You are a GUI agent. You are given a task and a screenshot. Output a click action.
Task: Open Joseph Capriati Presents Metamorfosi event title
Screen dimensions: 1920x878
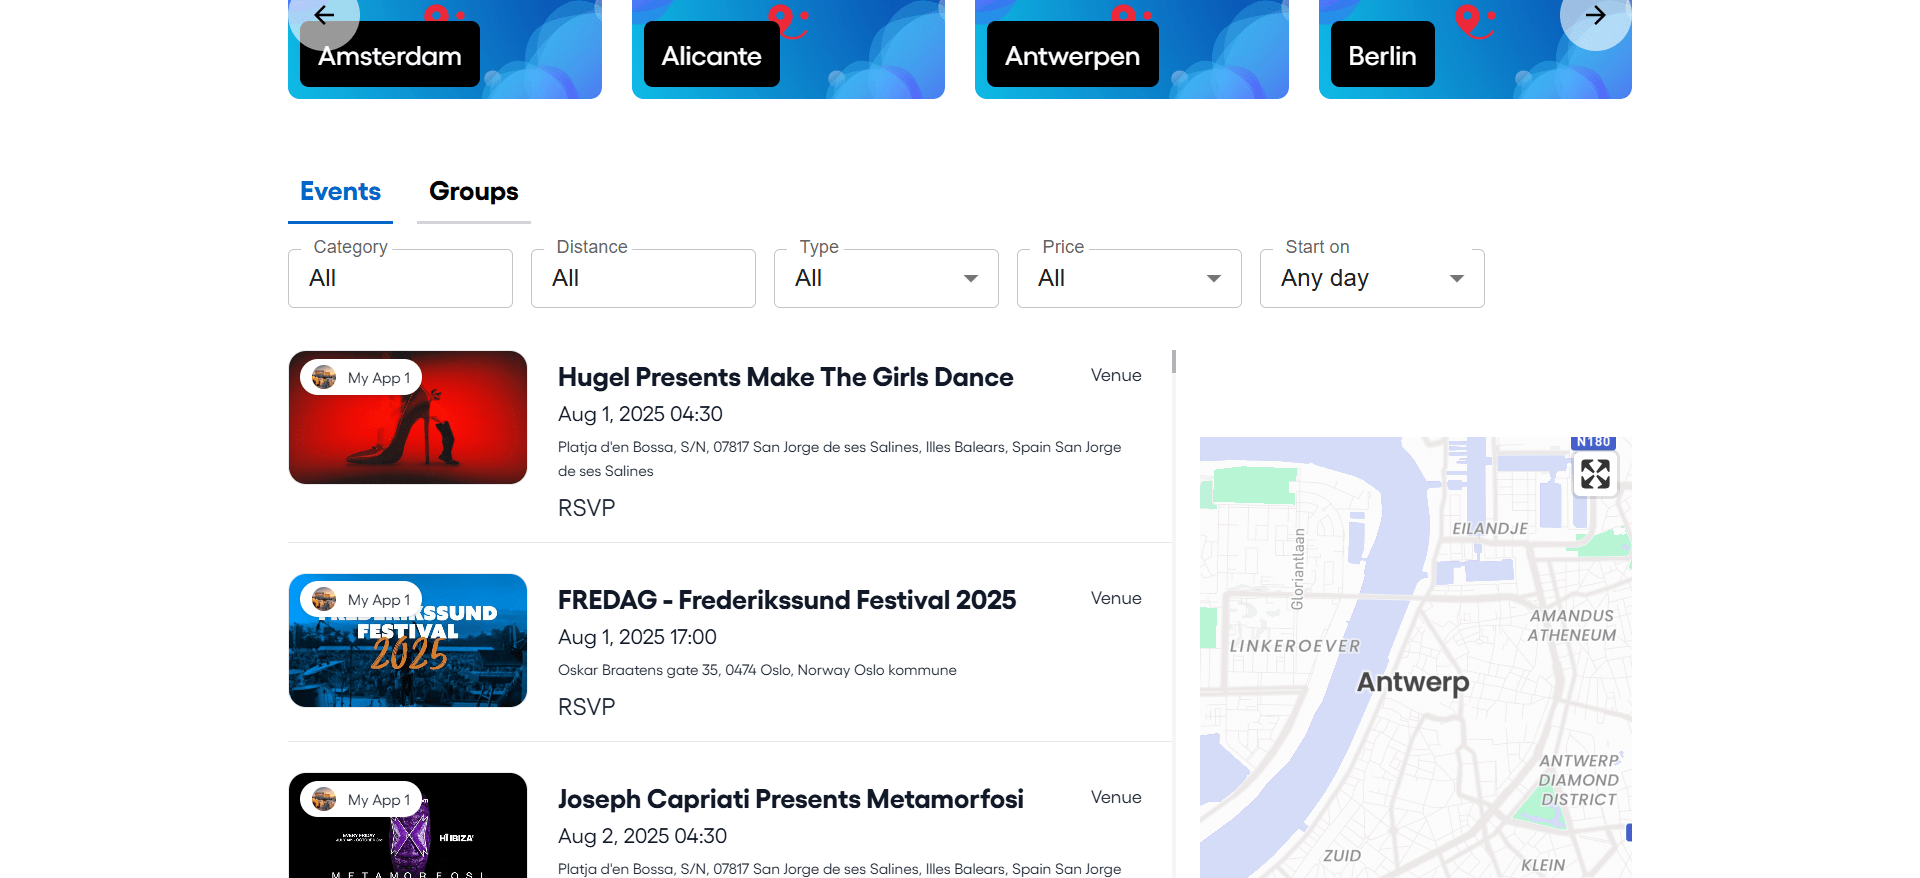point(790,799)
